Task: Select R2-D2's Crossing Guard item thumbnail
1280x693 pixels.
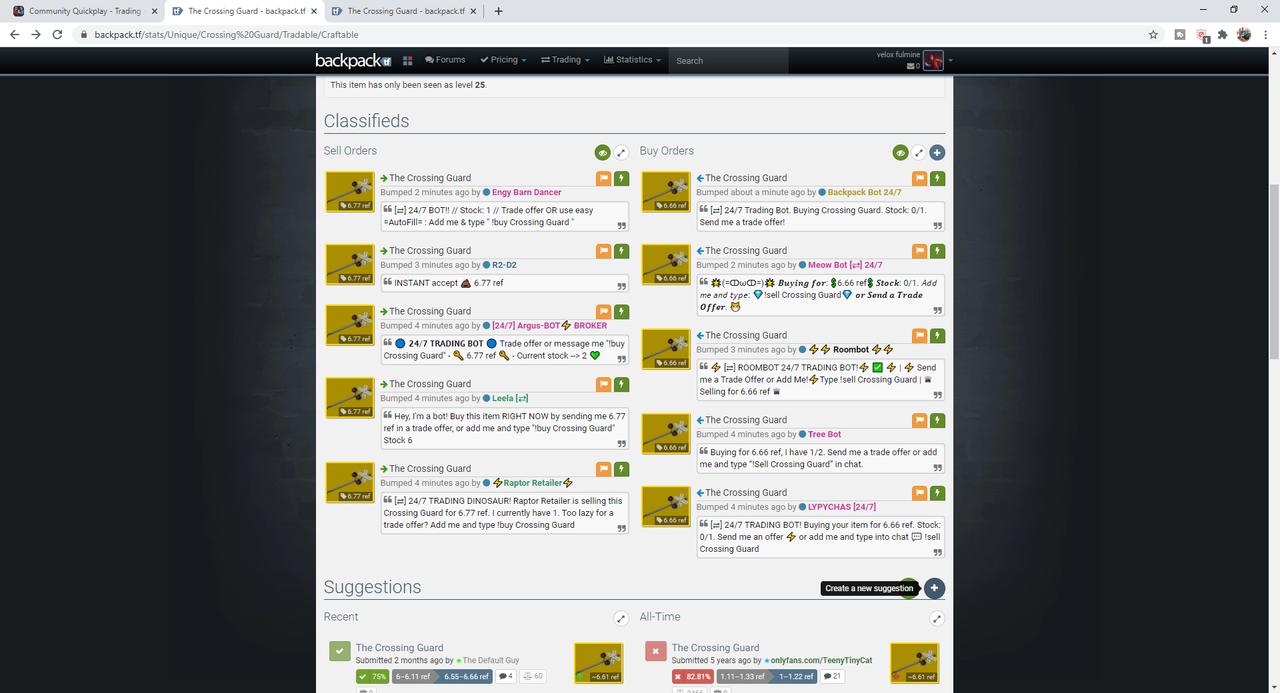Action: tap(350, 265)
